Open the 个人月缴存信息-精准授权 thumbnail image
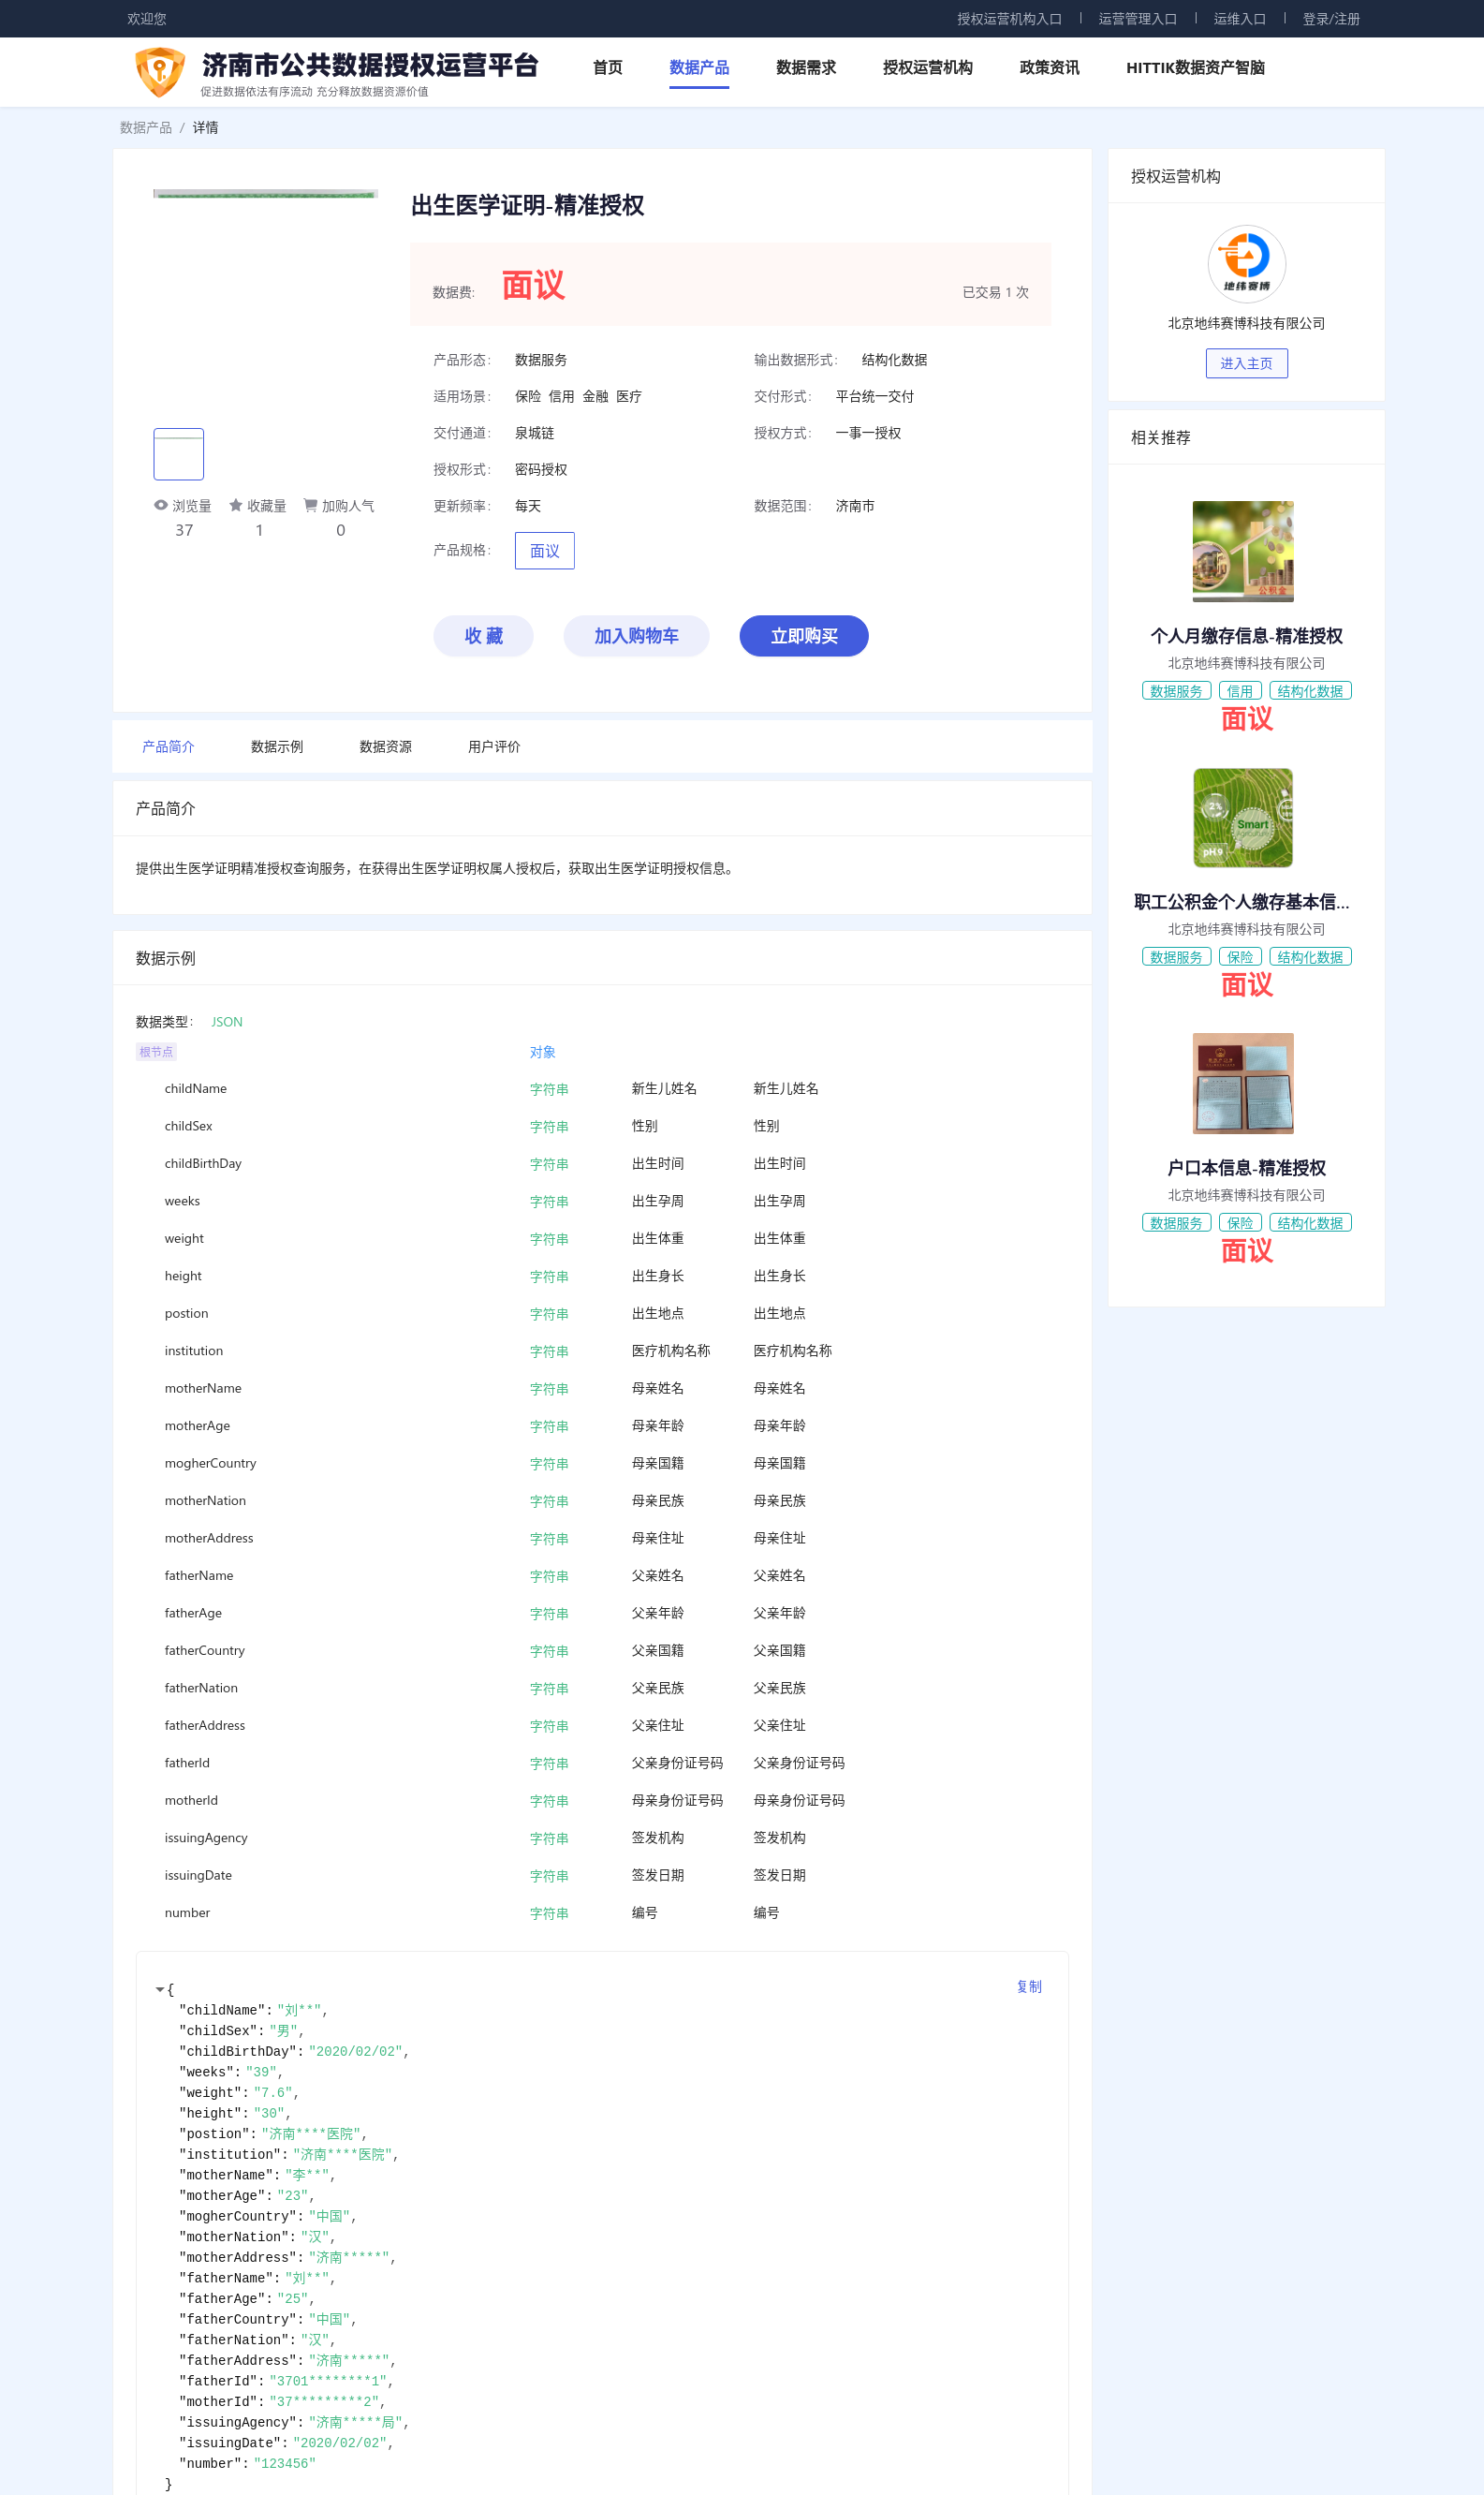This screenshot has width=1484, height=2495. [1243, 551]
